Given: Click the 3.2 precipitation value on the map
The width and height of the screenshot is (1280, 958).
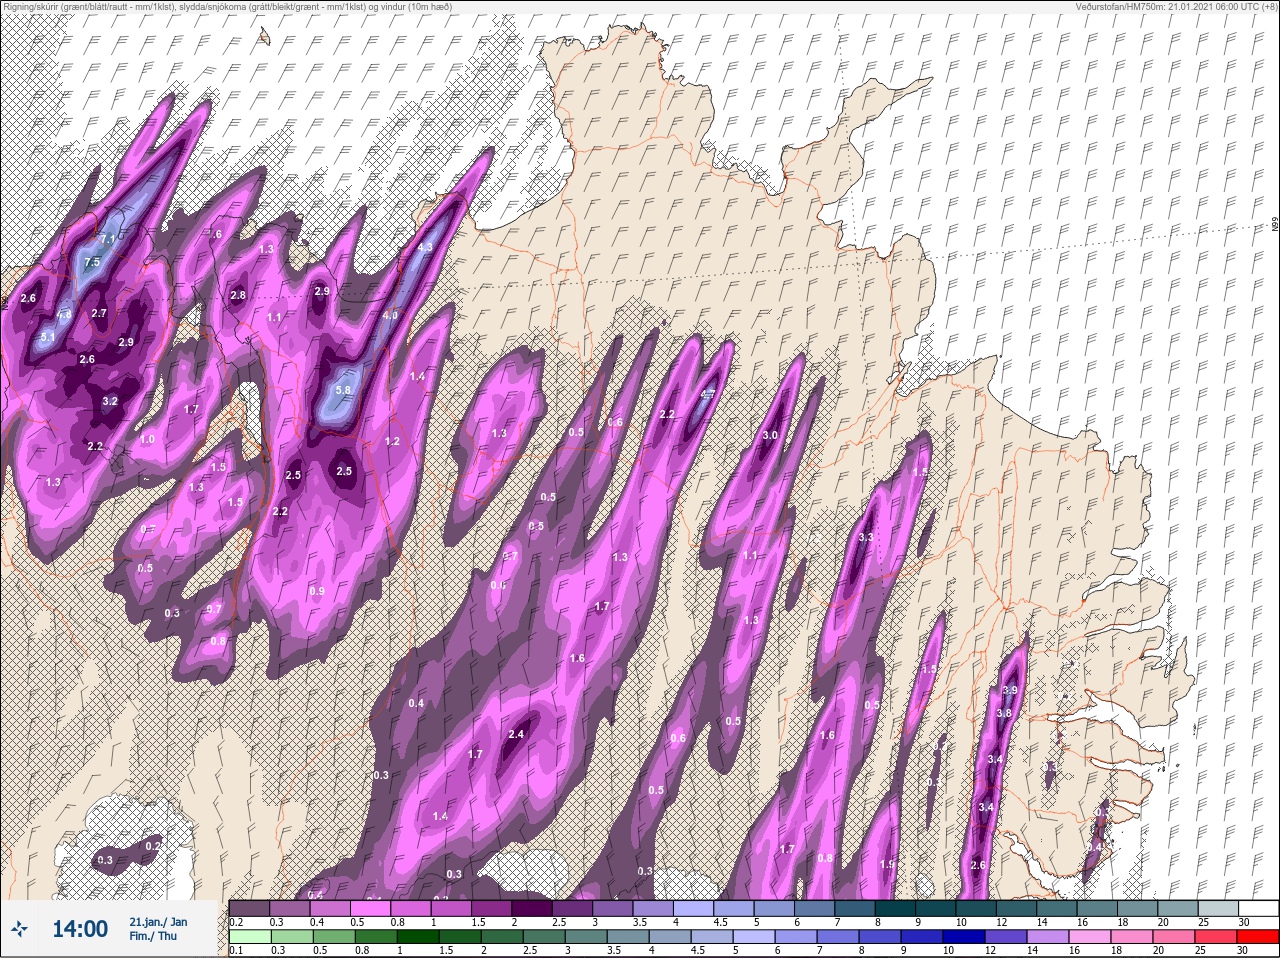Looking at the screenshot, I should pyautogui.click(x=110, y=402).
